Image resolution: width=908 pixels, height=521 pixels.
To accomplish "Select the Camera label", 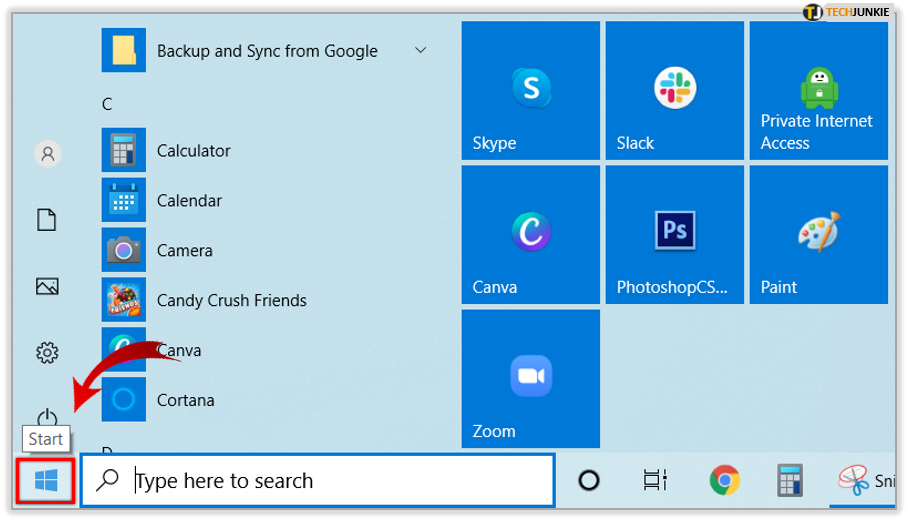I will click(x=185, y=251).
